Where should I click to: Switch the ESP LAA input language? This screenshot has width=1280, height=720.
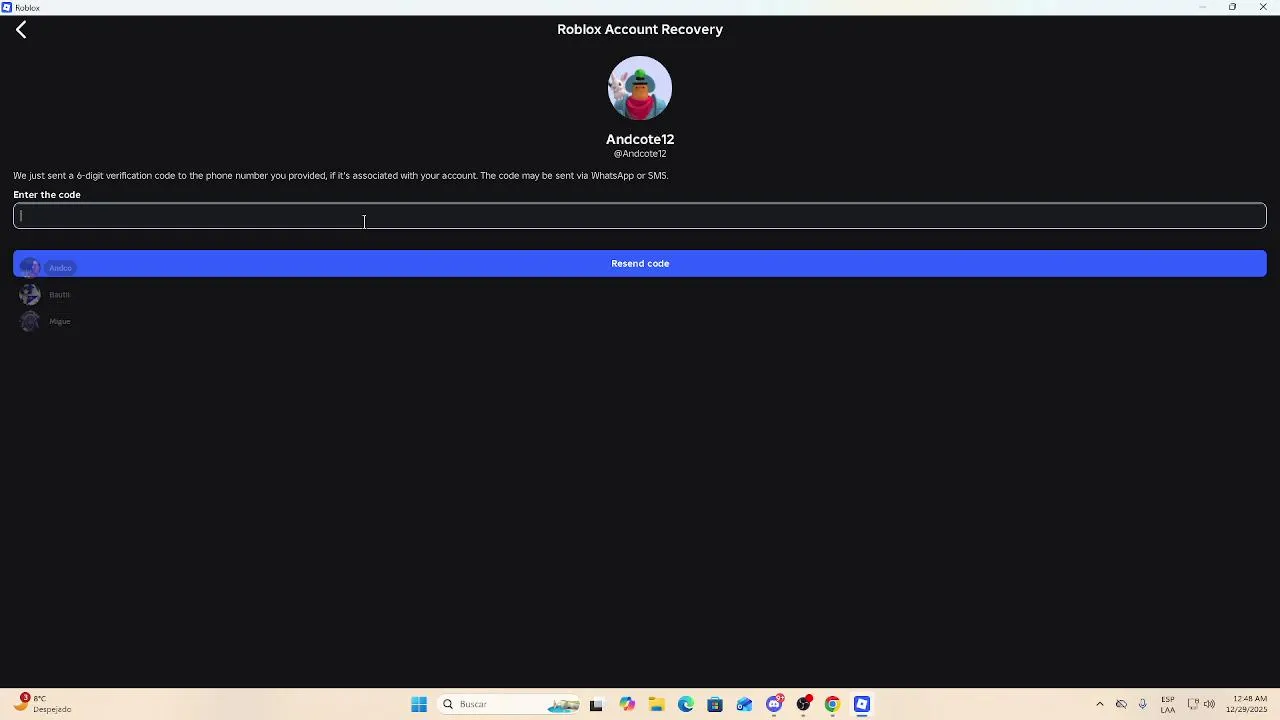click(x=1168, y=704)
